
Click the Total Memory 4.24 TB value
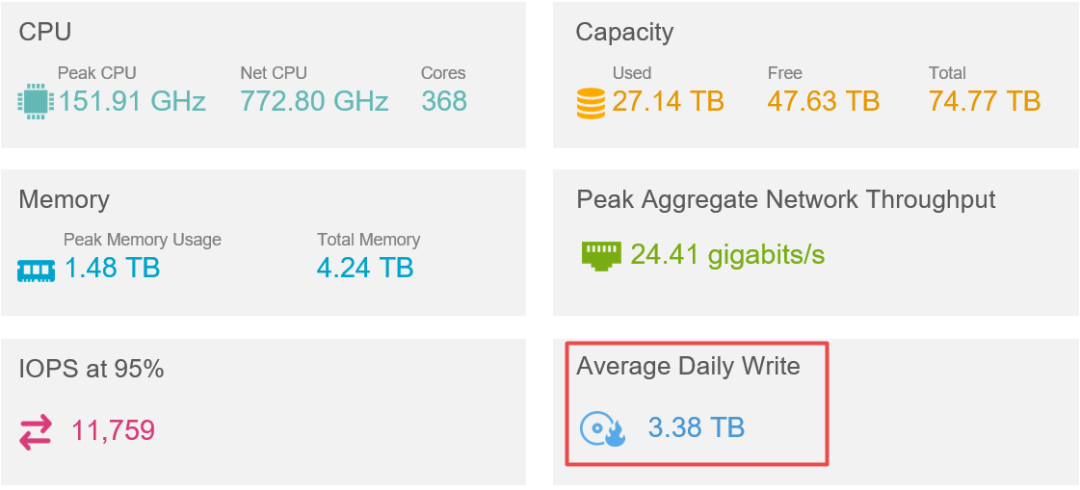pos(365,267)
